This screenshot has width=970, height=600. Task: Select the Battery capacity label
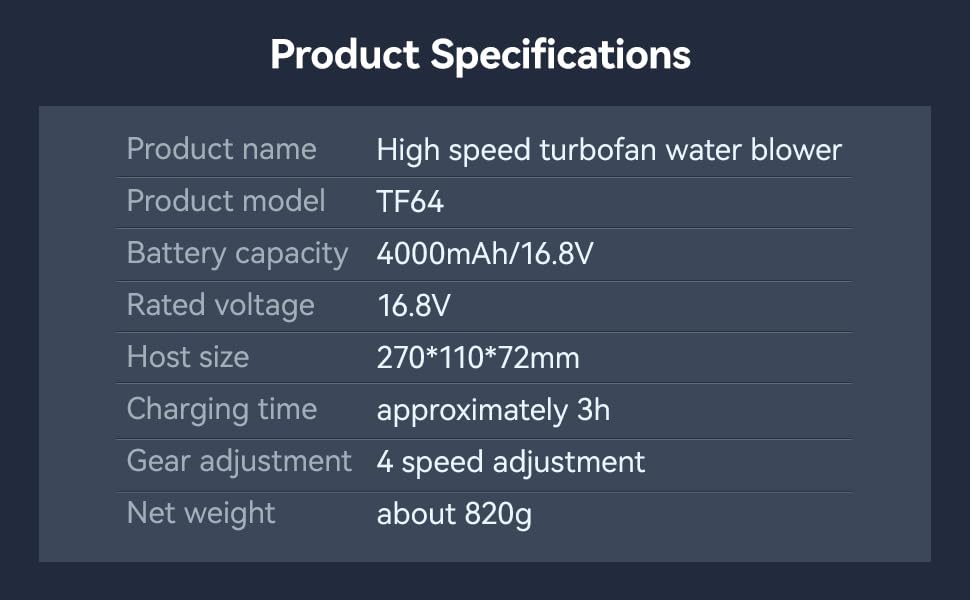click(x=238, y=254)
